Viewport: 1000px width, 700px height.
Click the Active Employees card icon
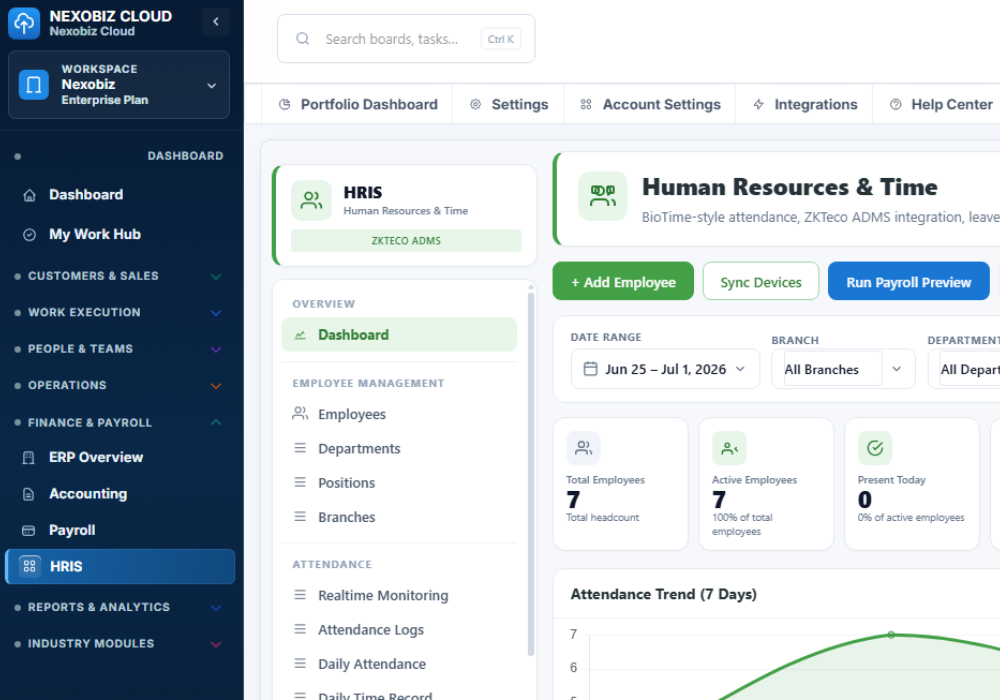tap(729, 448)
